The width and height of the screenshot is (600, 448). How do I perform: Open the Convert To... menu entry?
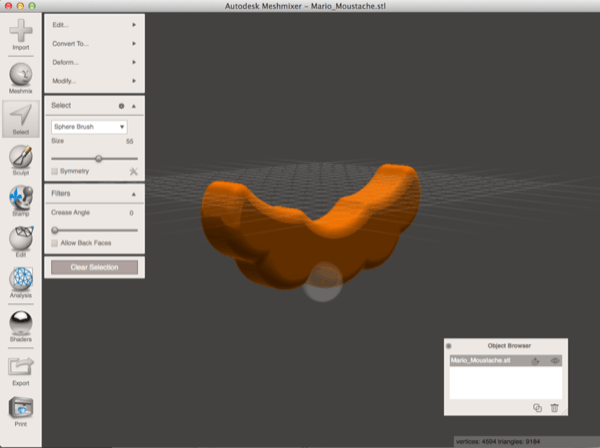coord(95,44)
